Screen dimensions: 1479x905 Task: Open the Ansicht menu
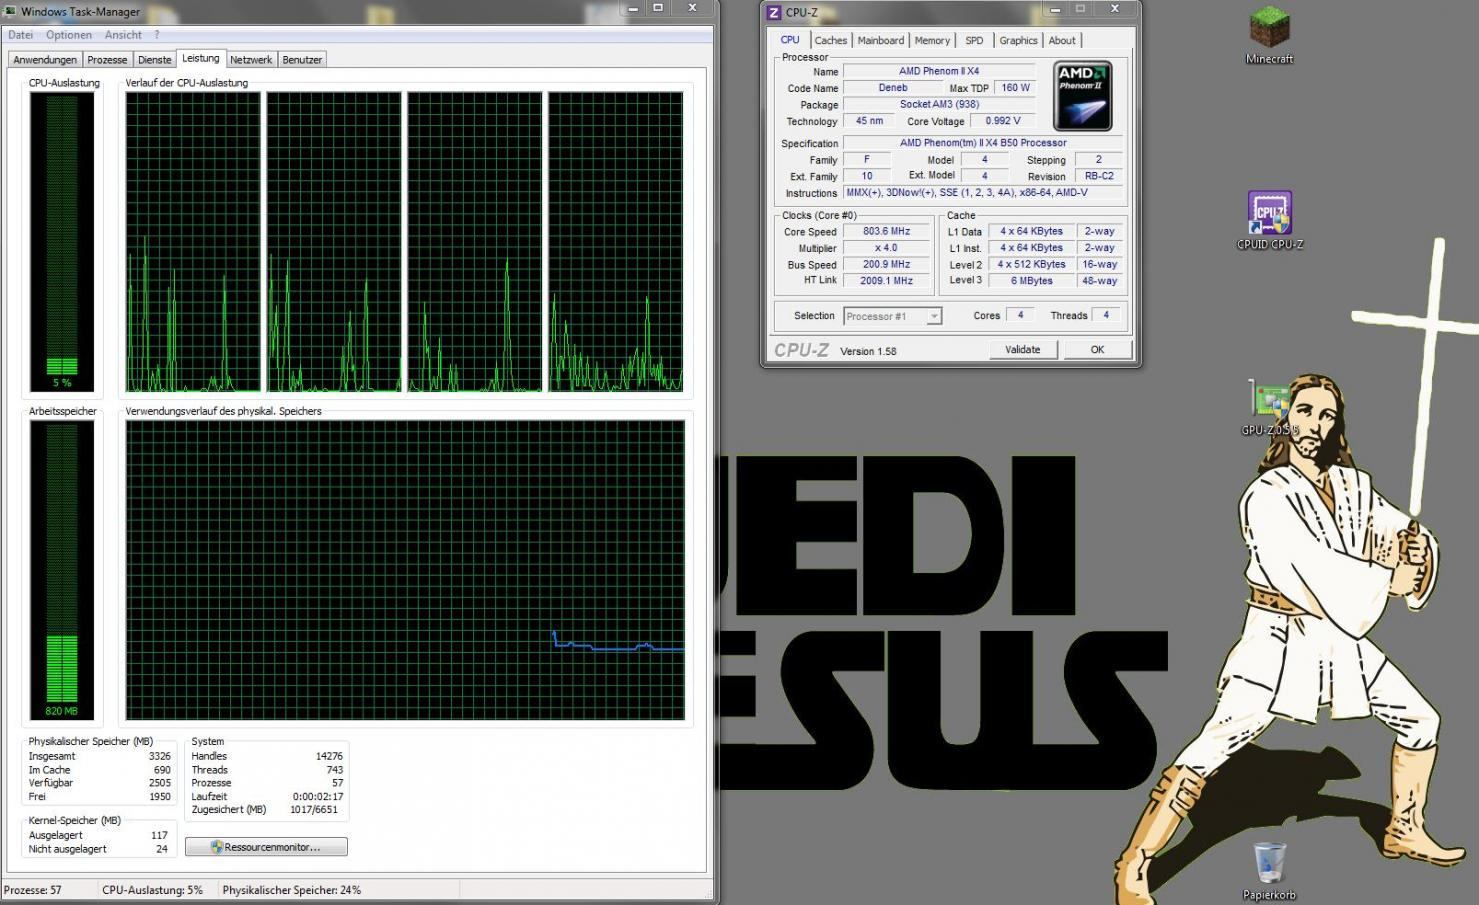tap(123, 35)
